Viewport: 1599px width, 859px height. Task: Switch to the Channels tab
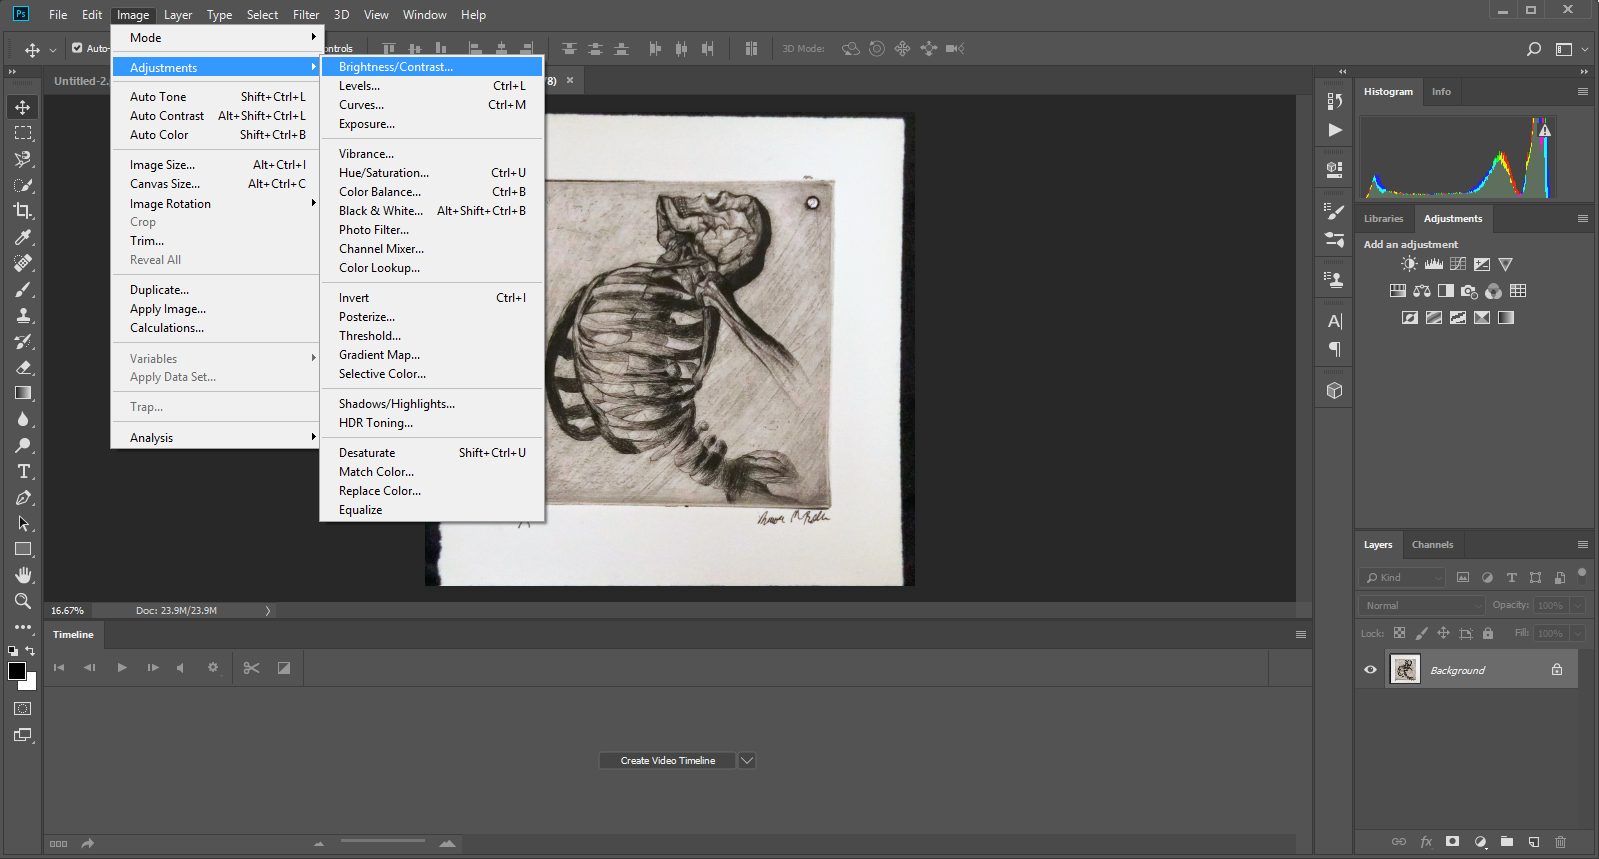(x=1432, y=545)
